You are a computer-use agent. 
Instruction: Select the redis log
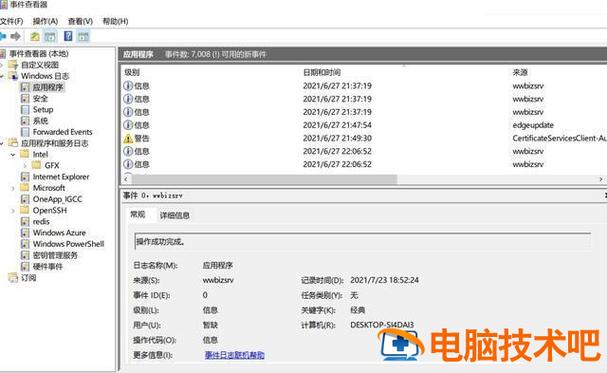point(41,221)
